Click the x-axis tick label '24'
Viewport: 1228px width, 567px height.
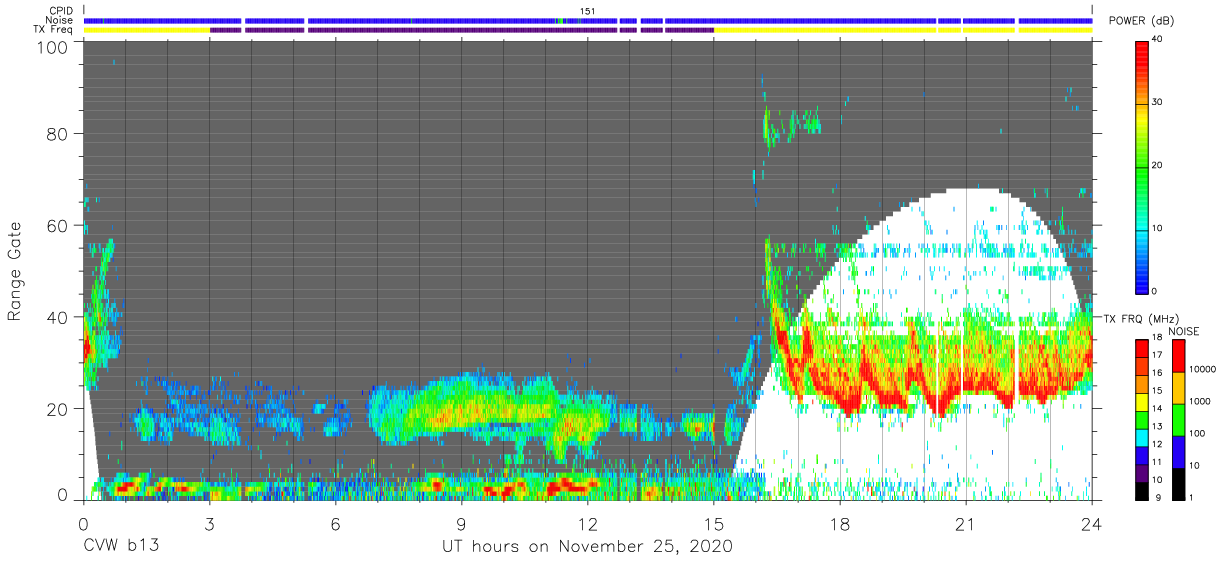(1092, 524)
